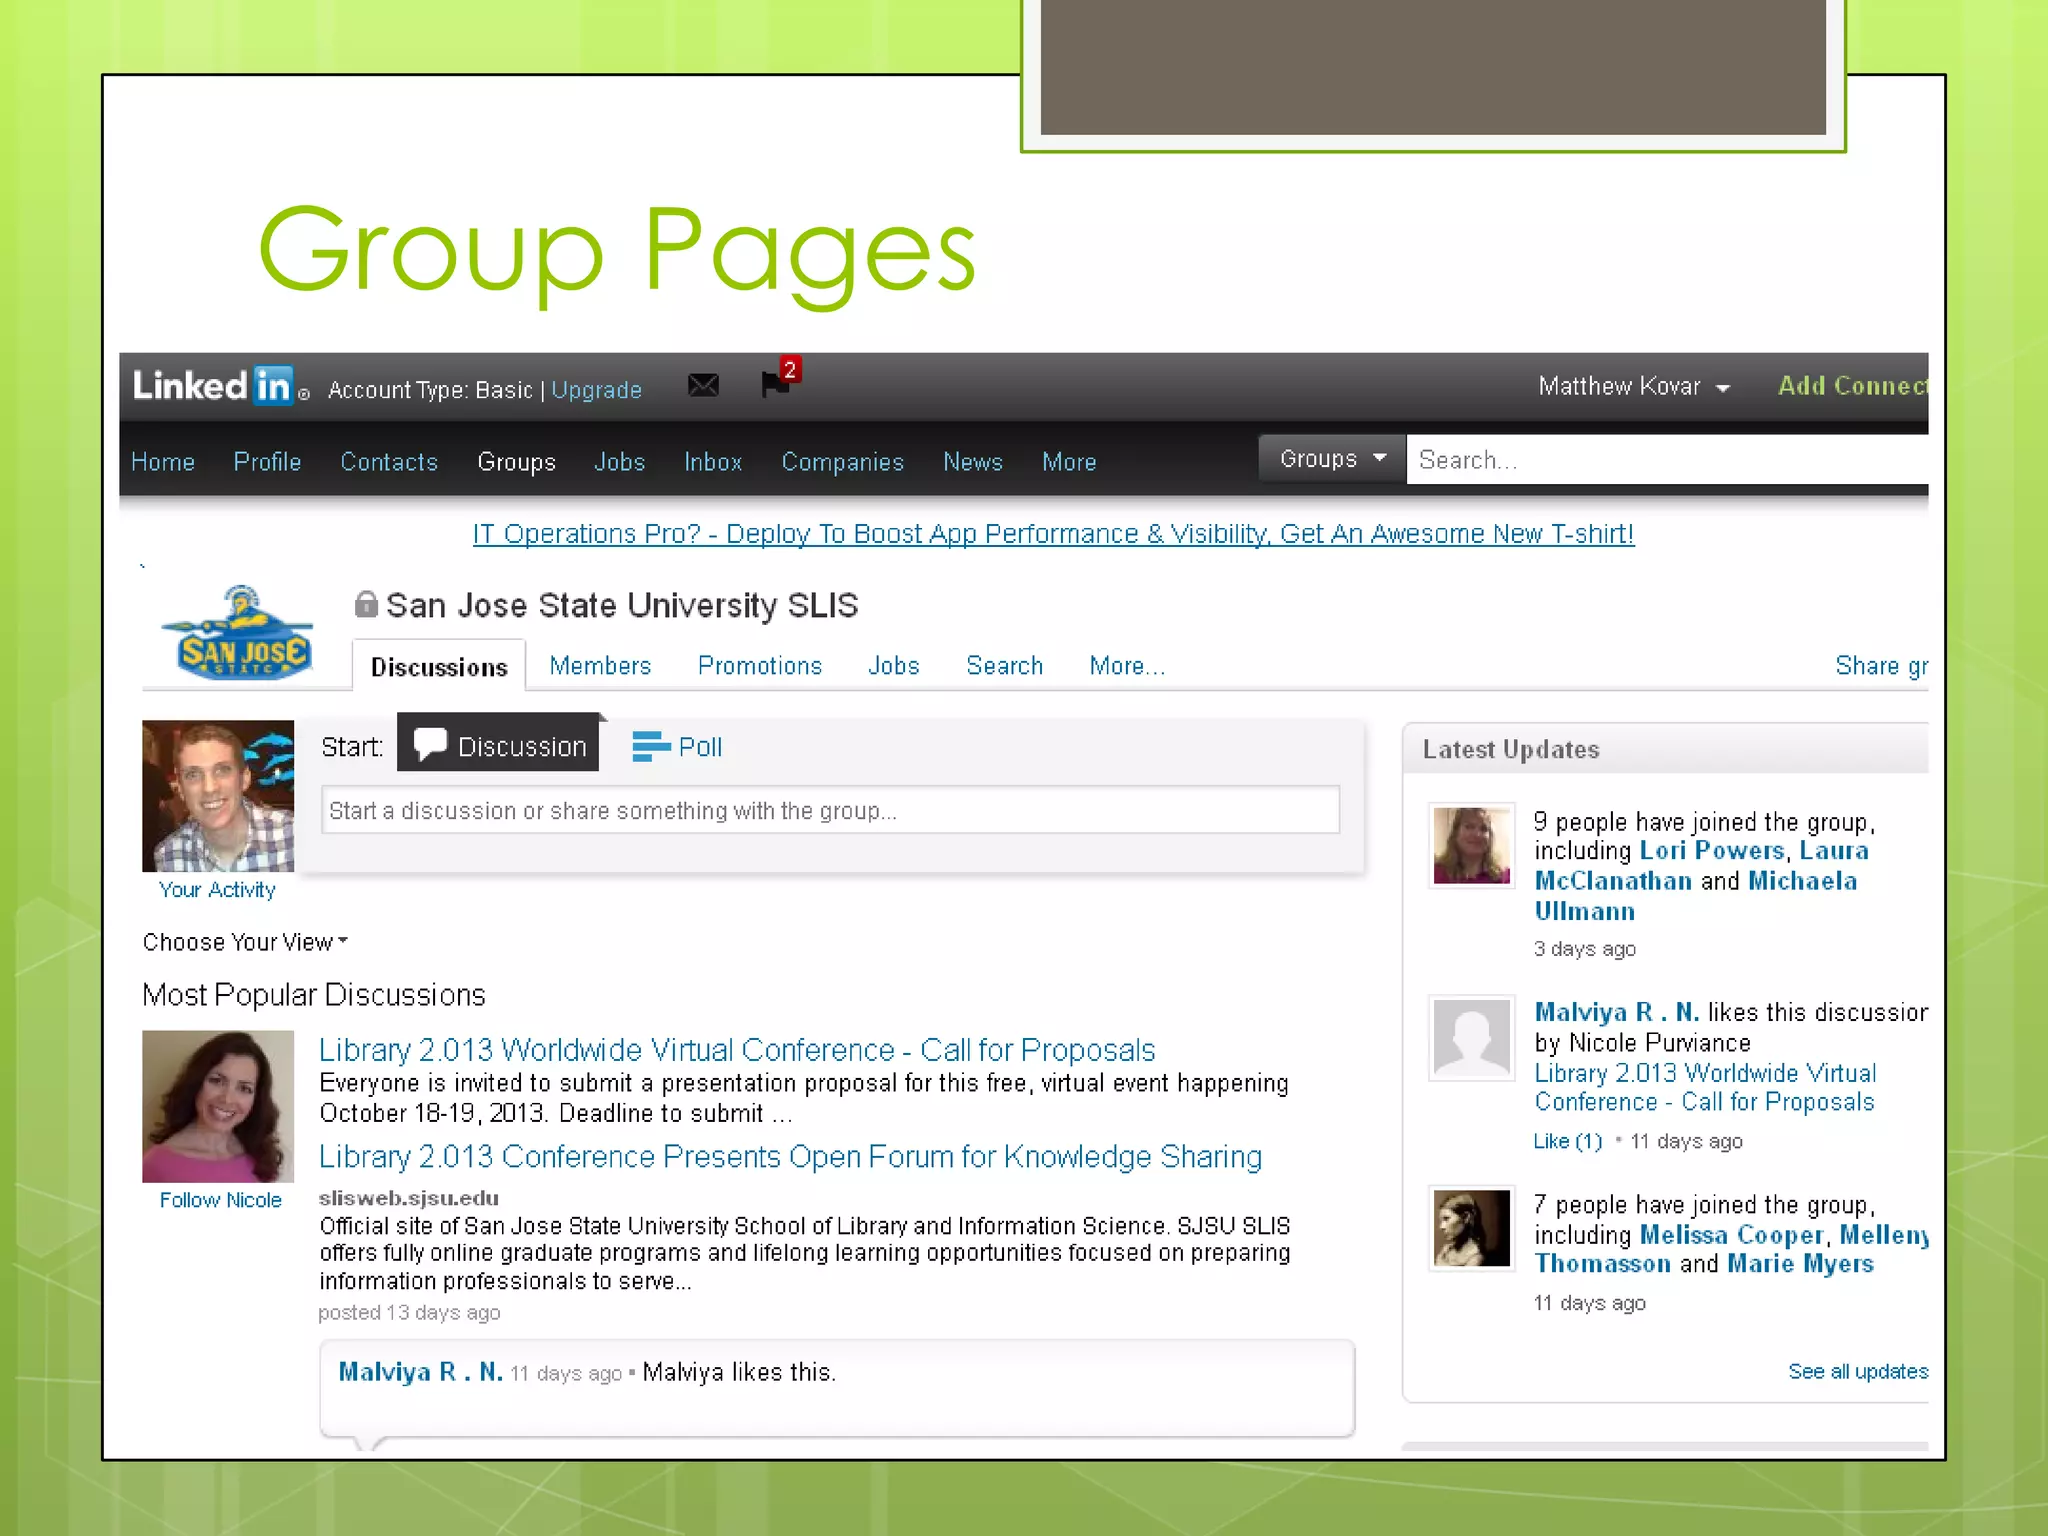Open the Companies menu

pyautogui.click(x=842, y=462)
